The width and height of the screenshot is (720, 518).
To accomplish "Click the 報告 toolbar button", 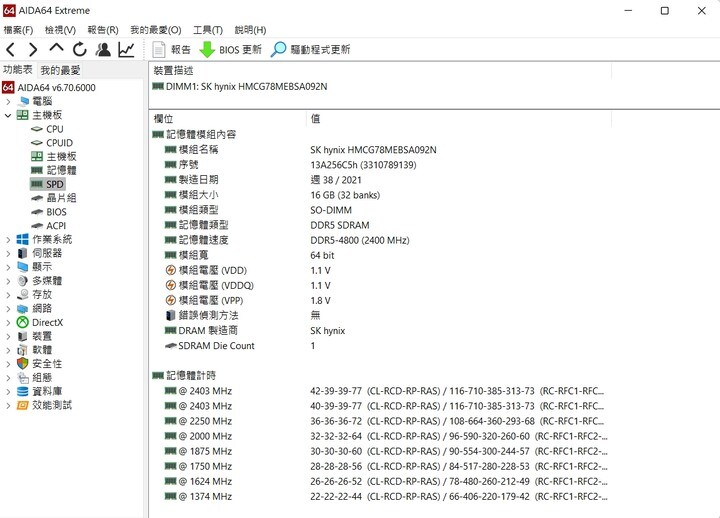I will point(172,49).
